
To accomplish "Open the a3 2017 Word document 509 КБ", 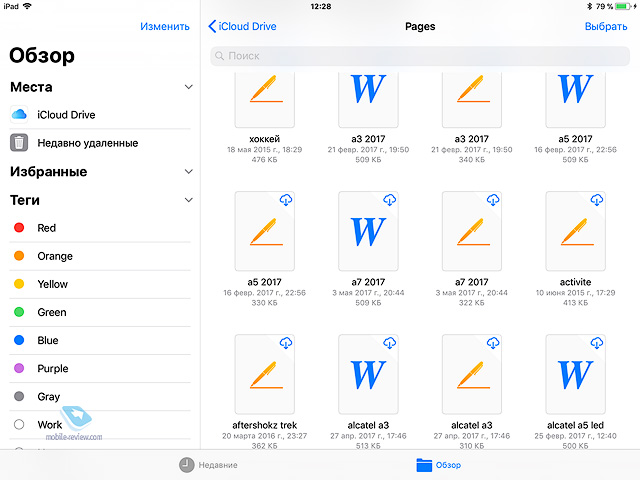I will click(x=368, y=100).
